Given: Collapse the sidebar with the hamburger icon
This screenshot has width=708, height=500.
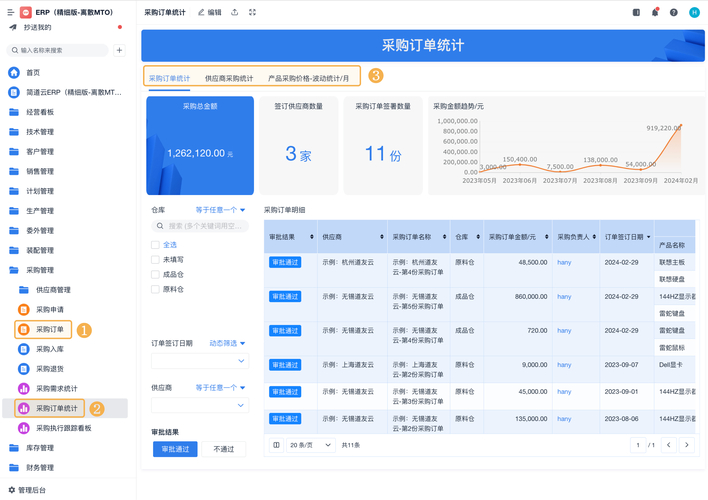Looking at the screenshot, I should pyautogui.click(x=10, y=13).
